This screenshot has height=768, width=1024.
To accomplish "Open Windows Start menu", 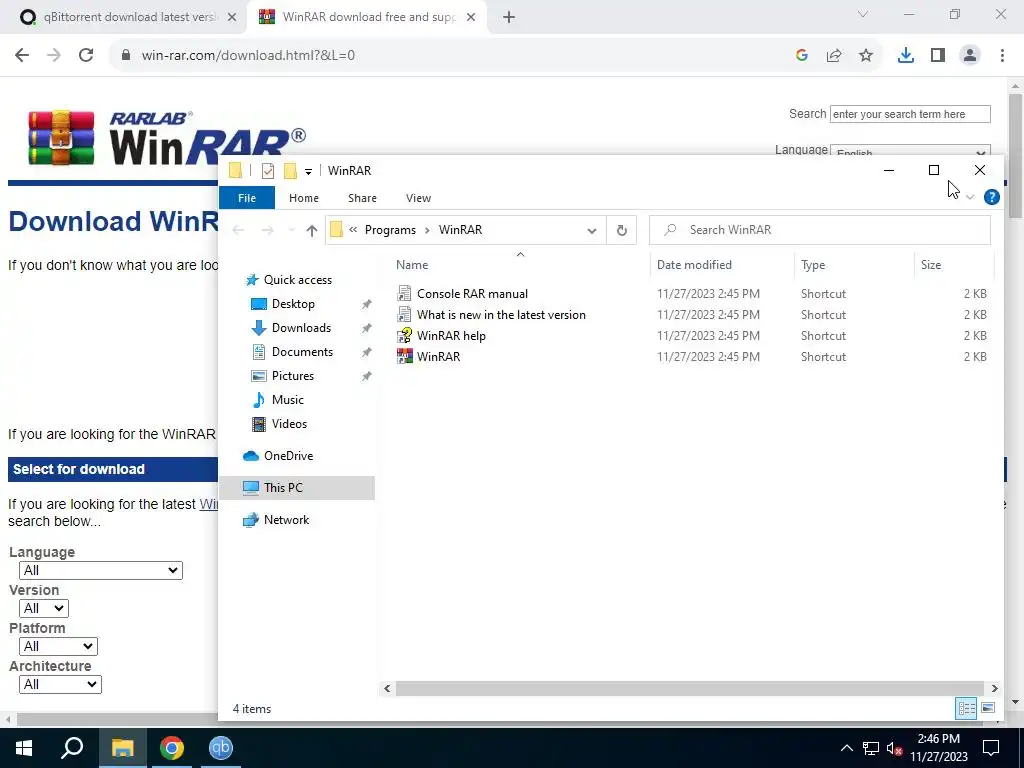I will click(24, 748).
